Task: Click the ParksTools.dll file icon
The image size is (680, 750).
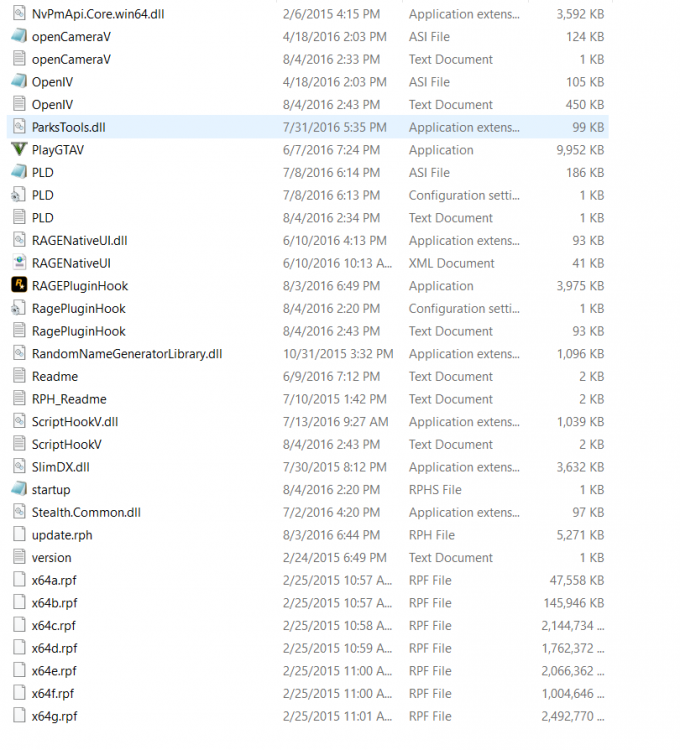Action: (19, 126)
